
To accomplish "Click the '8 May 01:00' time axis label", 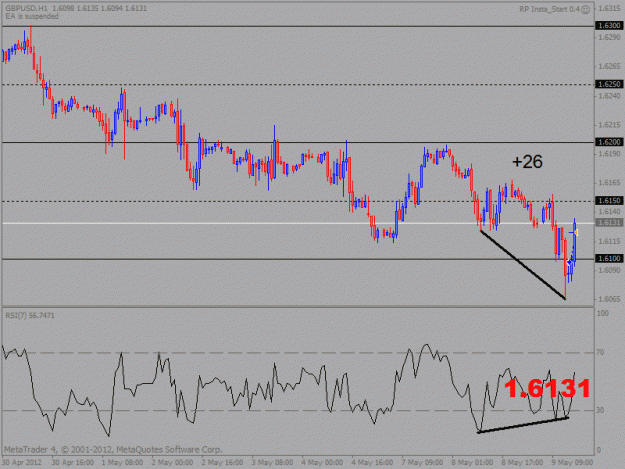I will (472, 463).
